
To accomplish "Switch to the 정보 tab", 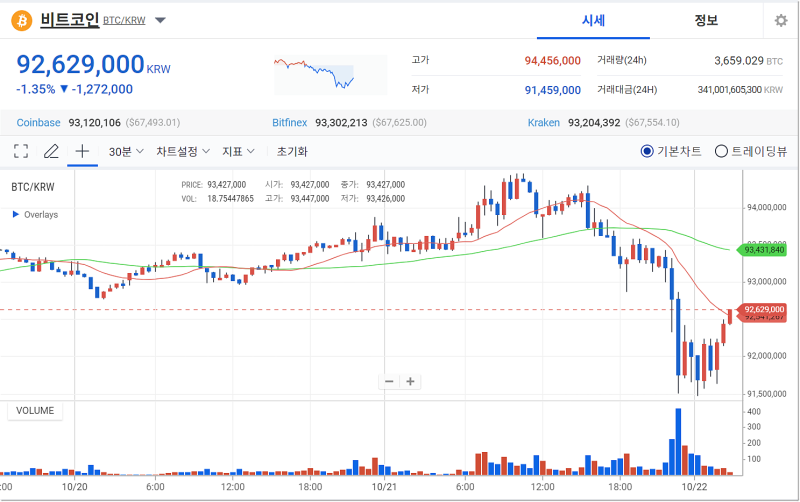I will (706, 20).
